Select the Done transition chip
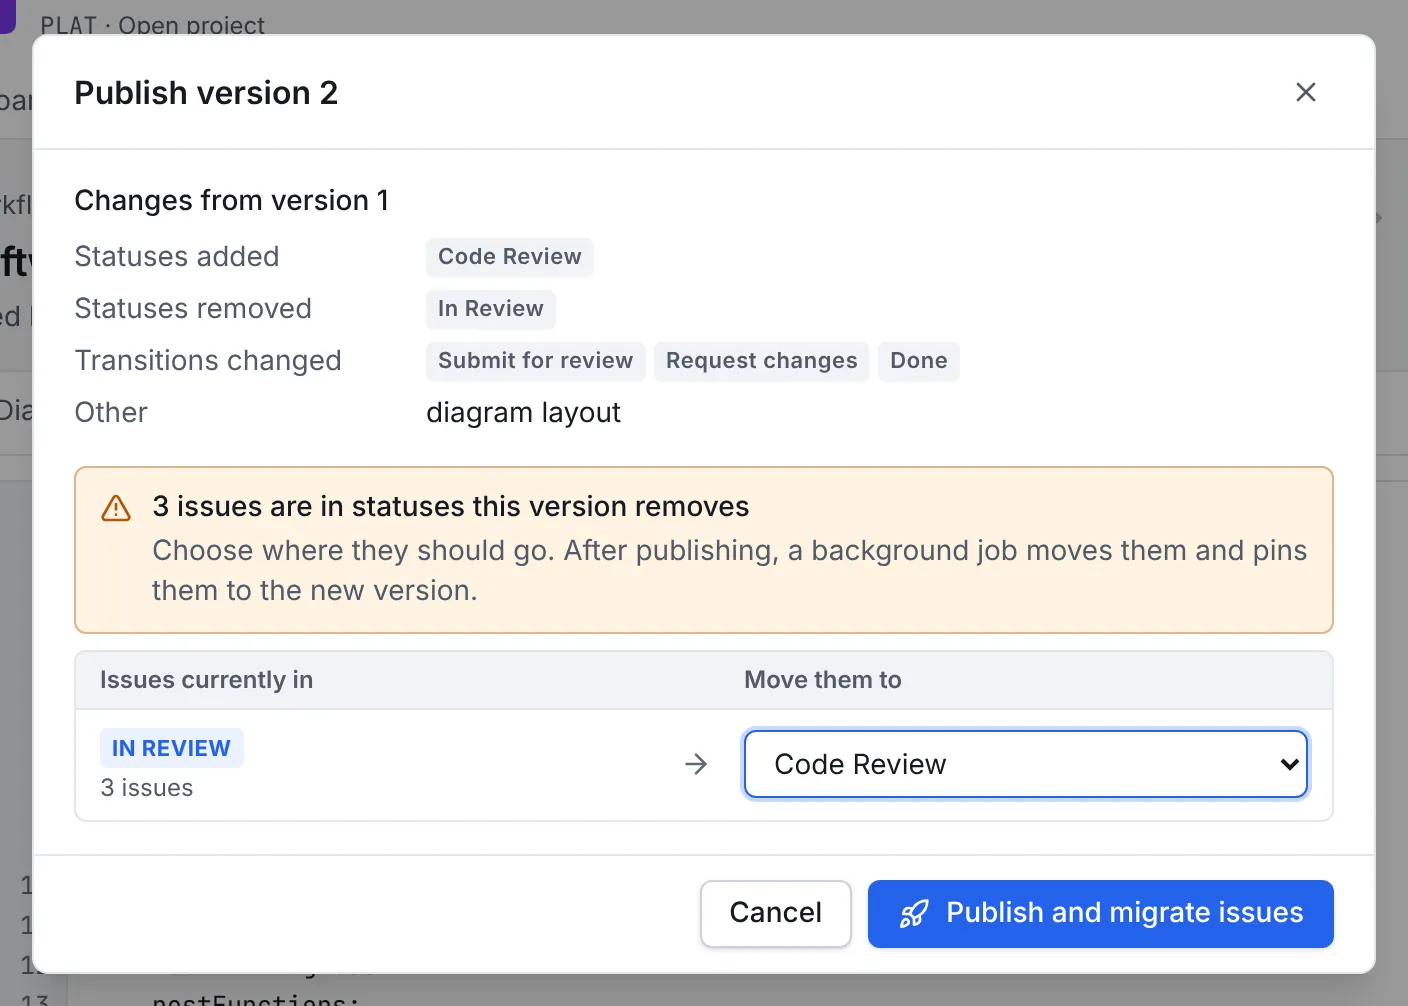The image size is (1408, 1006). 918,361
